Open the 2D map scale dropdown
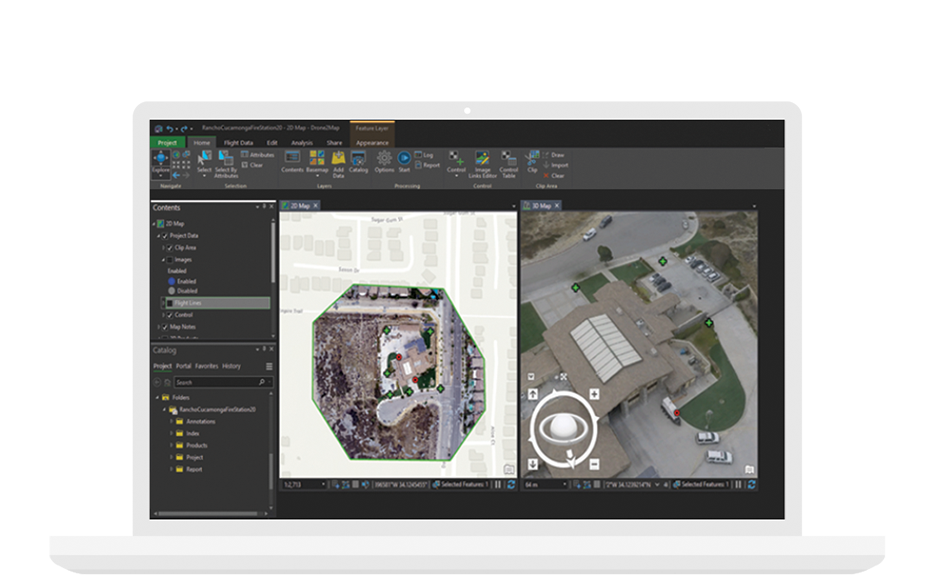 tap(323, 484)
